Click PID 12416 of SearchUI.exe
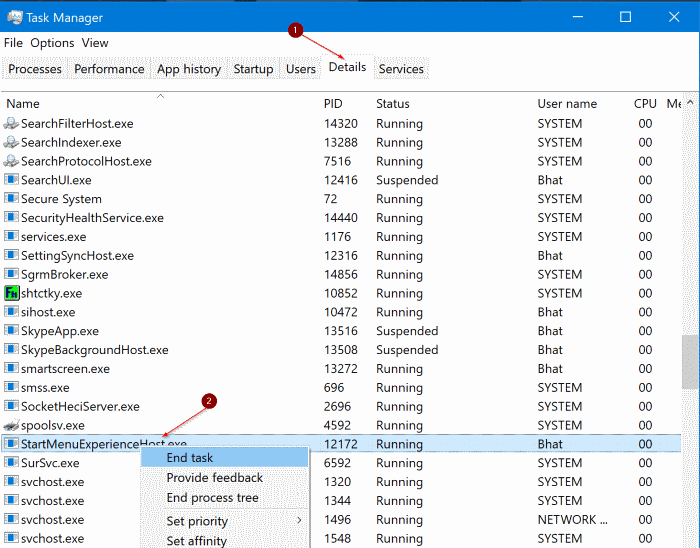This screenshot has width=700, height=548. point(341,180)
